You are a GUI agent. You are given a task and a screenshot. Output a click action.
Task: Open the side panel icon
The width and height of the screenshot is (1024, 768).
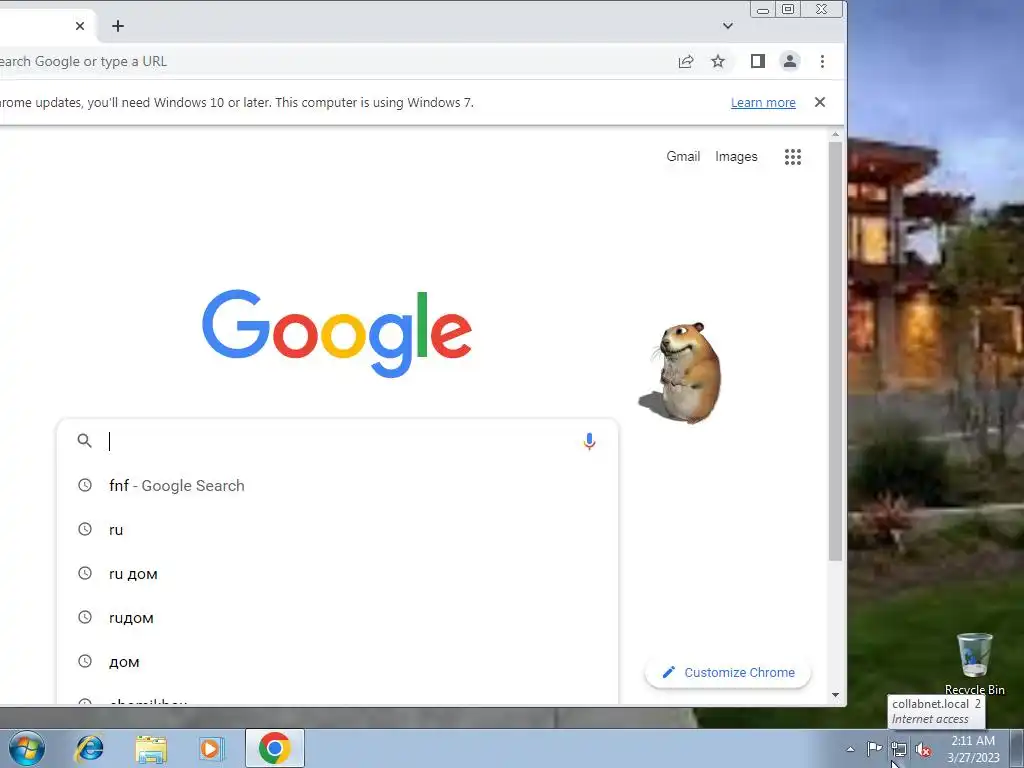point(758,61)
